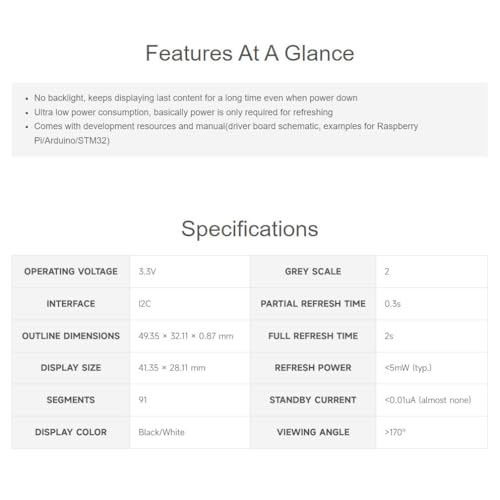Select the I2C interface value
This screenshot has width=500, height=500.
click(x=145, y=304)
